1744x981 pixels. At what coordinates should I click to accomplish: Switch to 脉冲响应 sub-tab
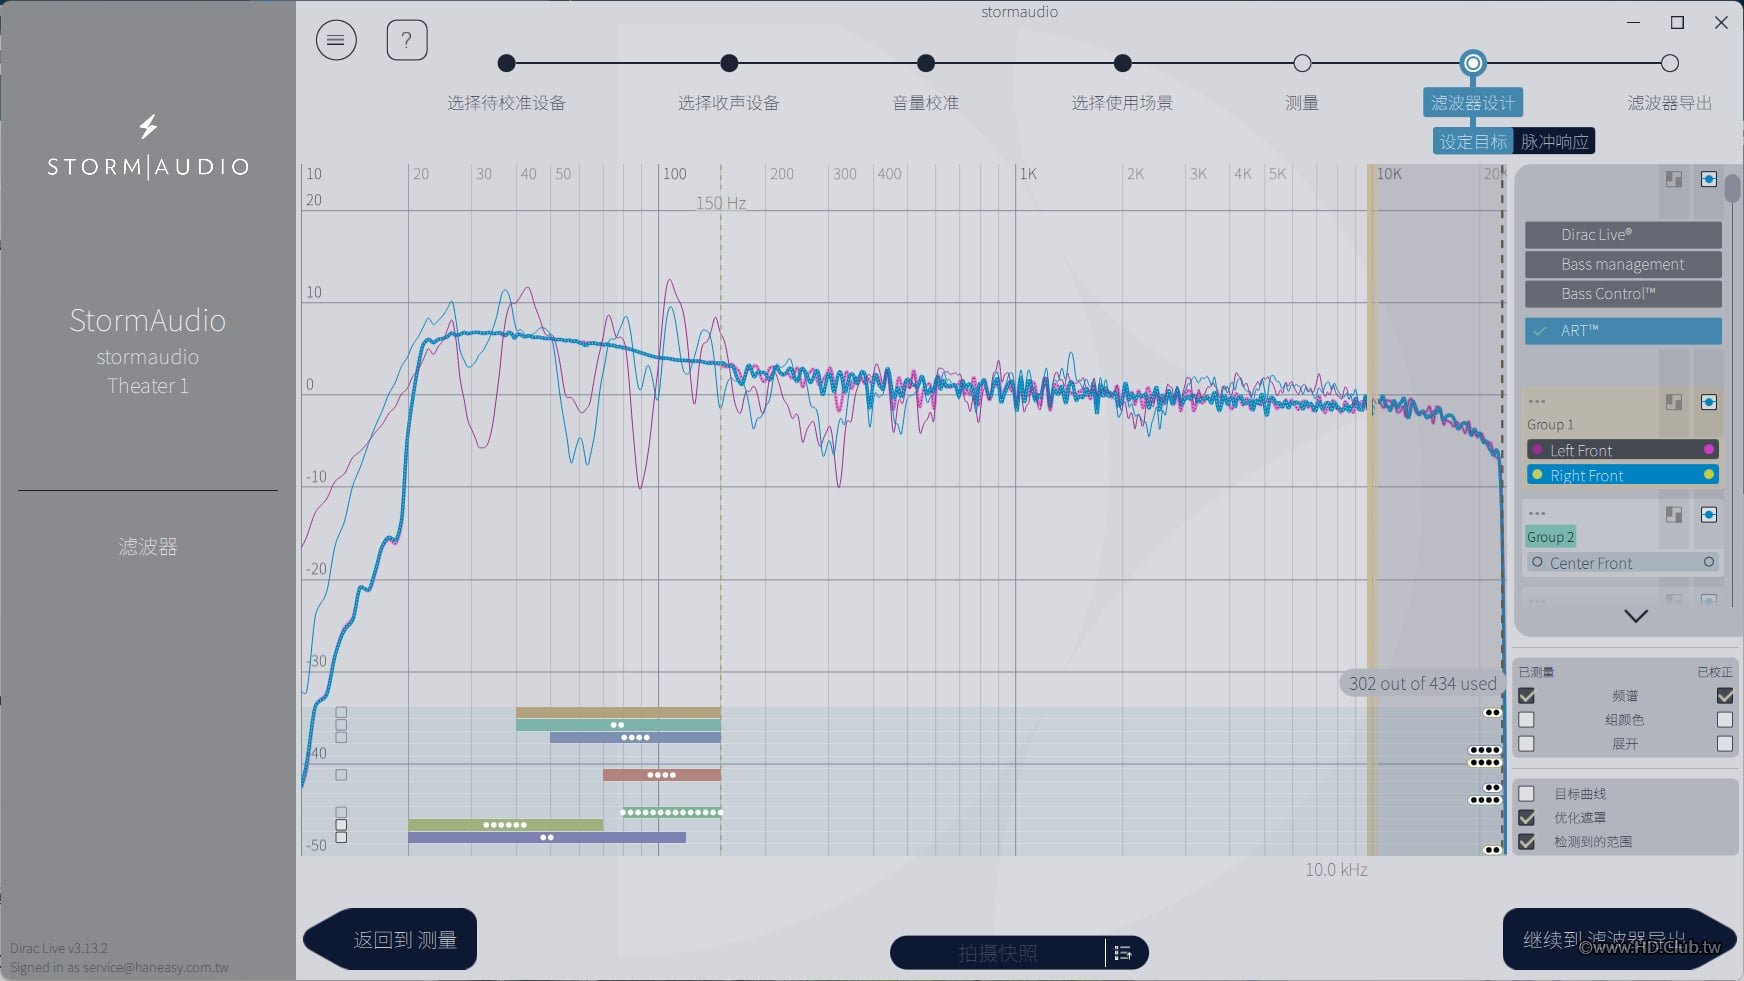point(1555,142)
